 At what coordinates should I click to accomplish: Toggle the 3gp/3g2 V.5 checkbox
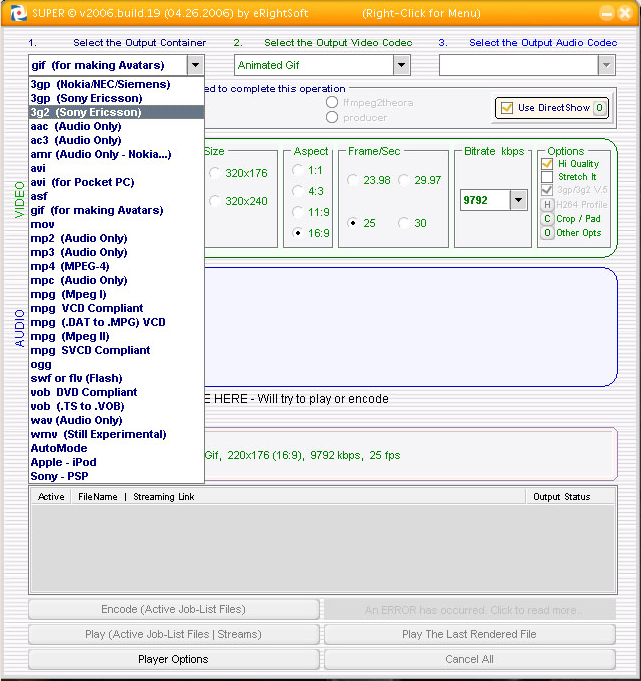547,190
